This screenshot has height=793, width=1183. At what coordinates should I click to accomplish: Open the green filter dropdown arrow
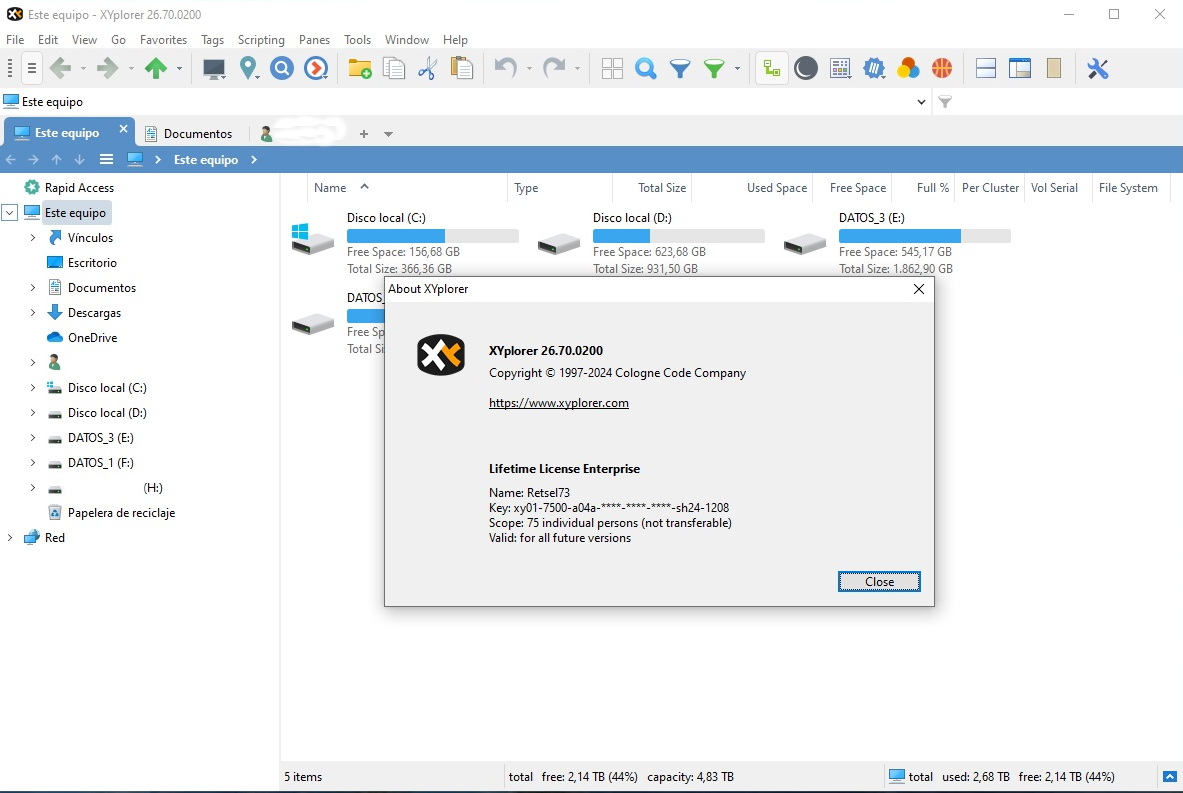pyautogui.click(x=737, y=69)
